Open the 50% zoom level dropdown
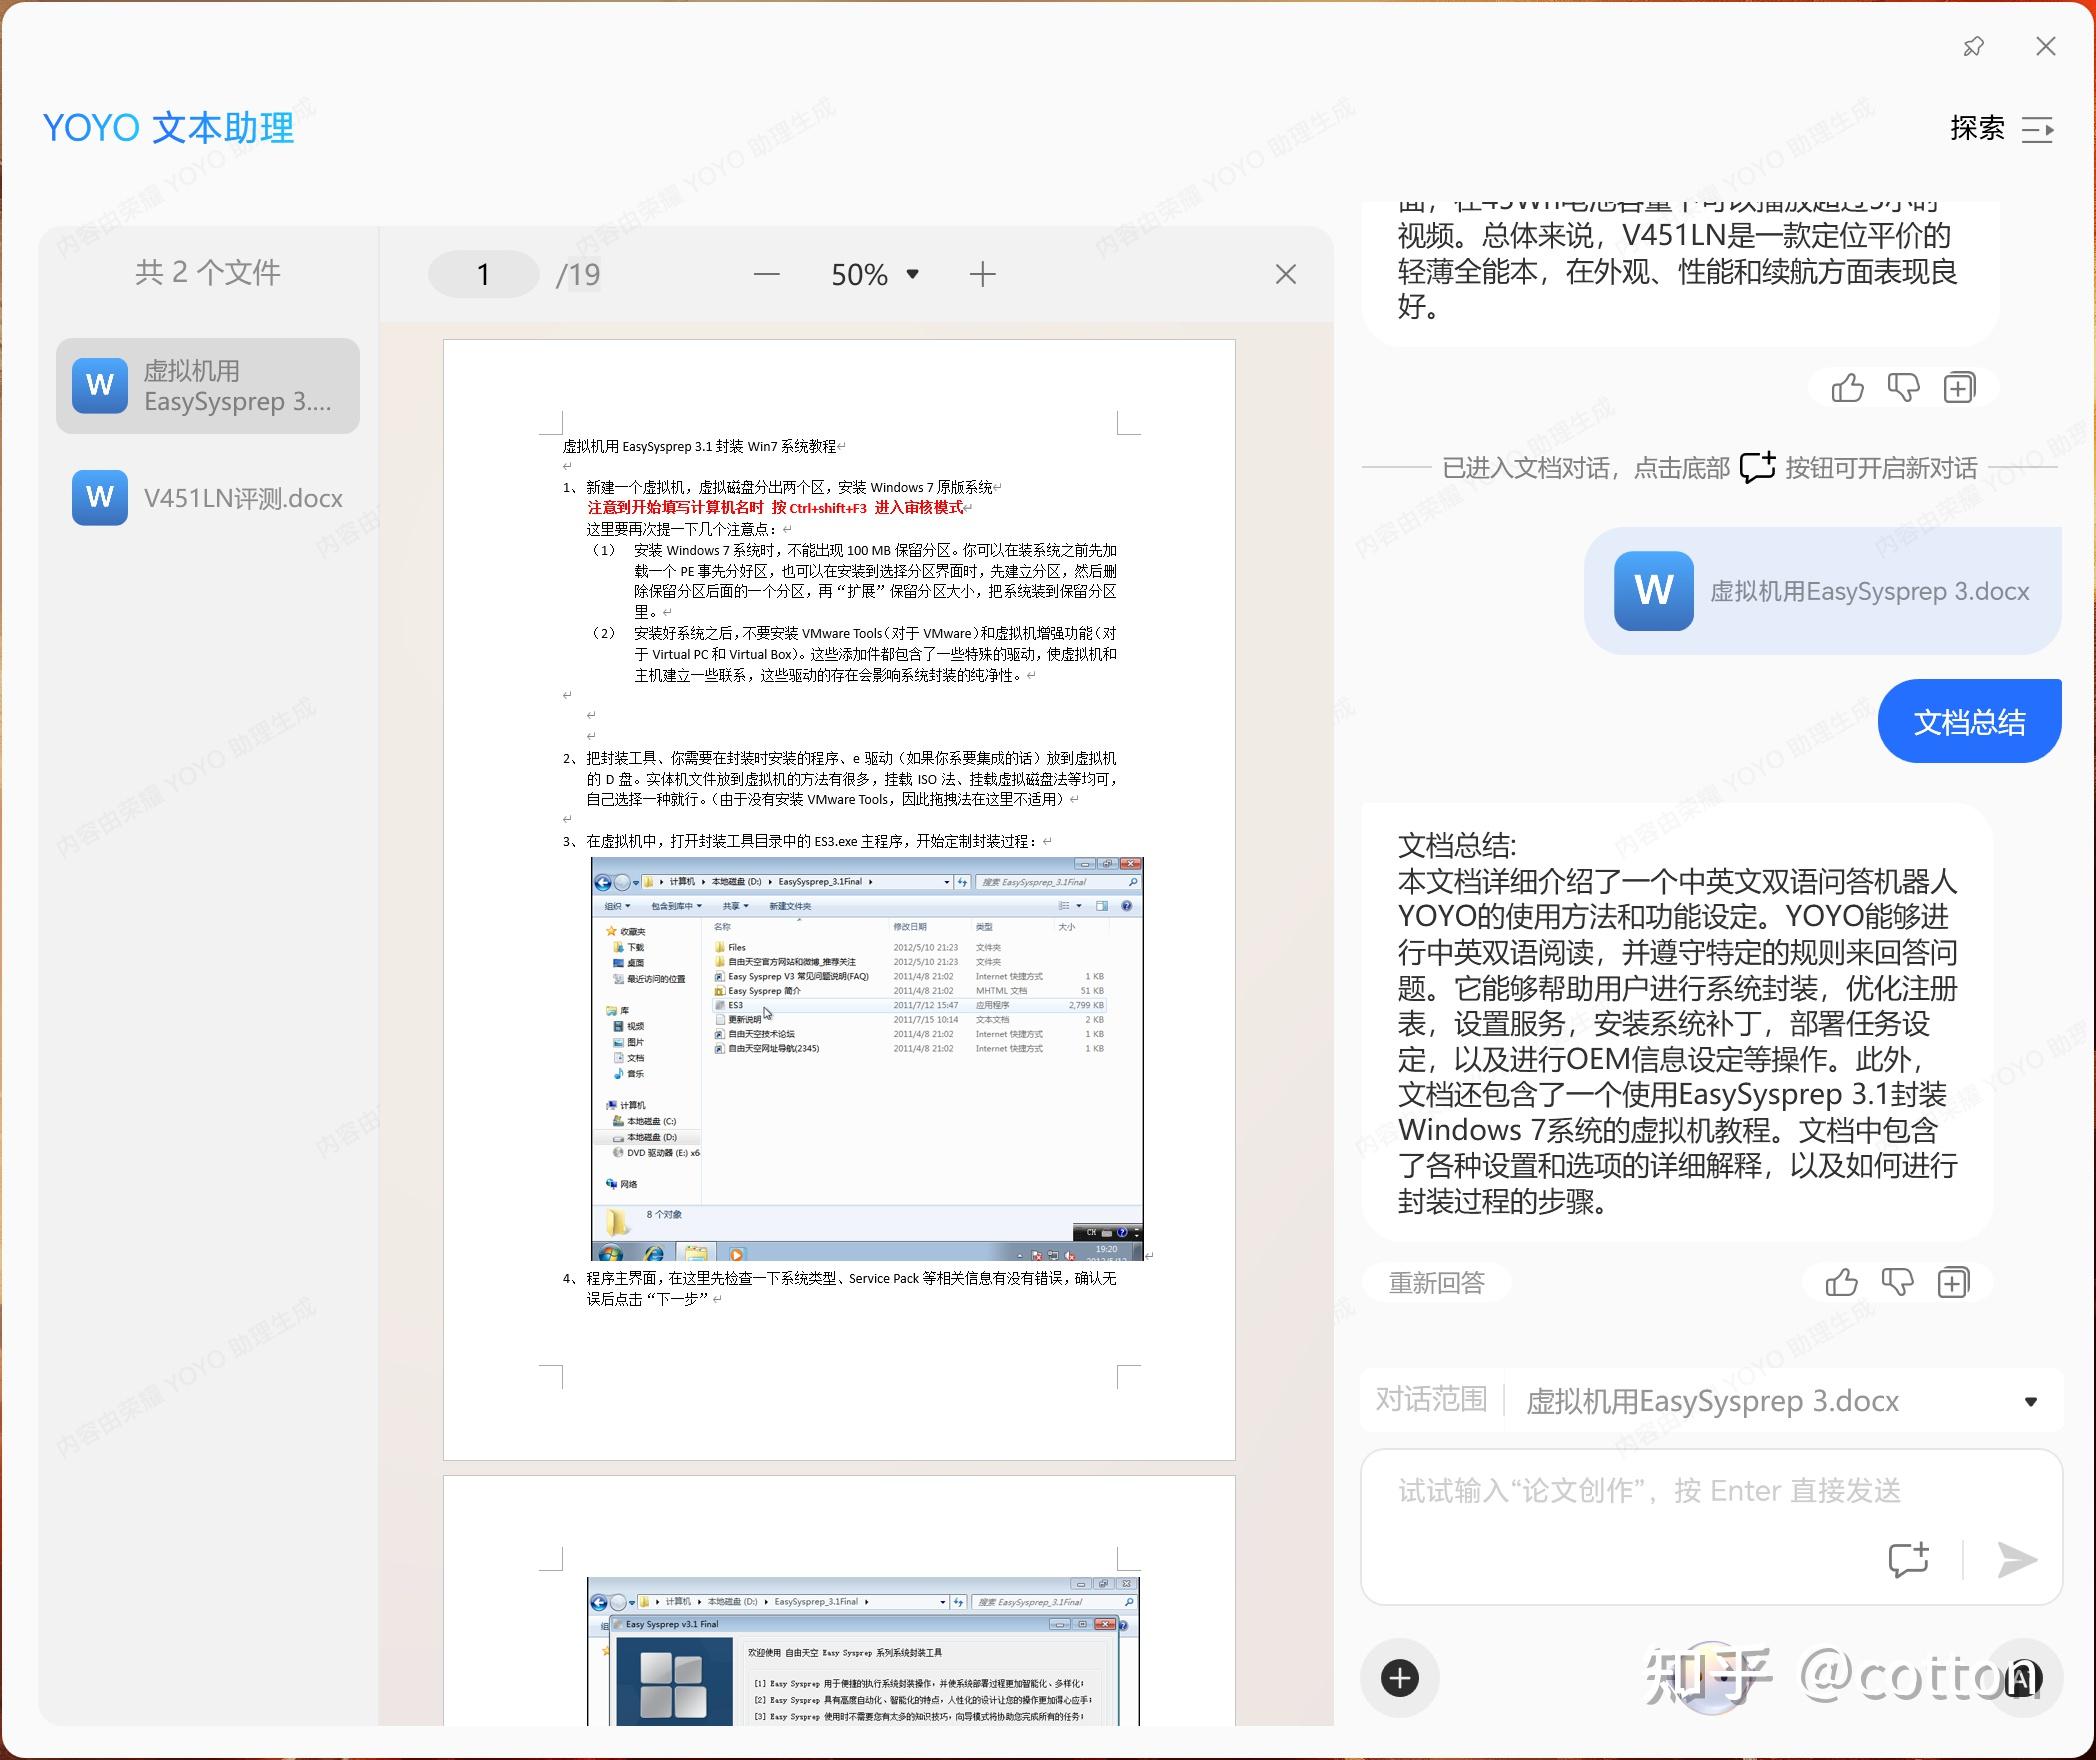Image resolution: width=2096 pixels, height=1760 pixels. tap(875, 274)
